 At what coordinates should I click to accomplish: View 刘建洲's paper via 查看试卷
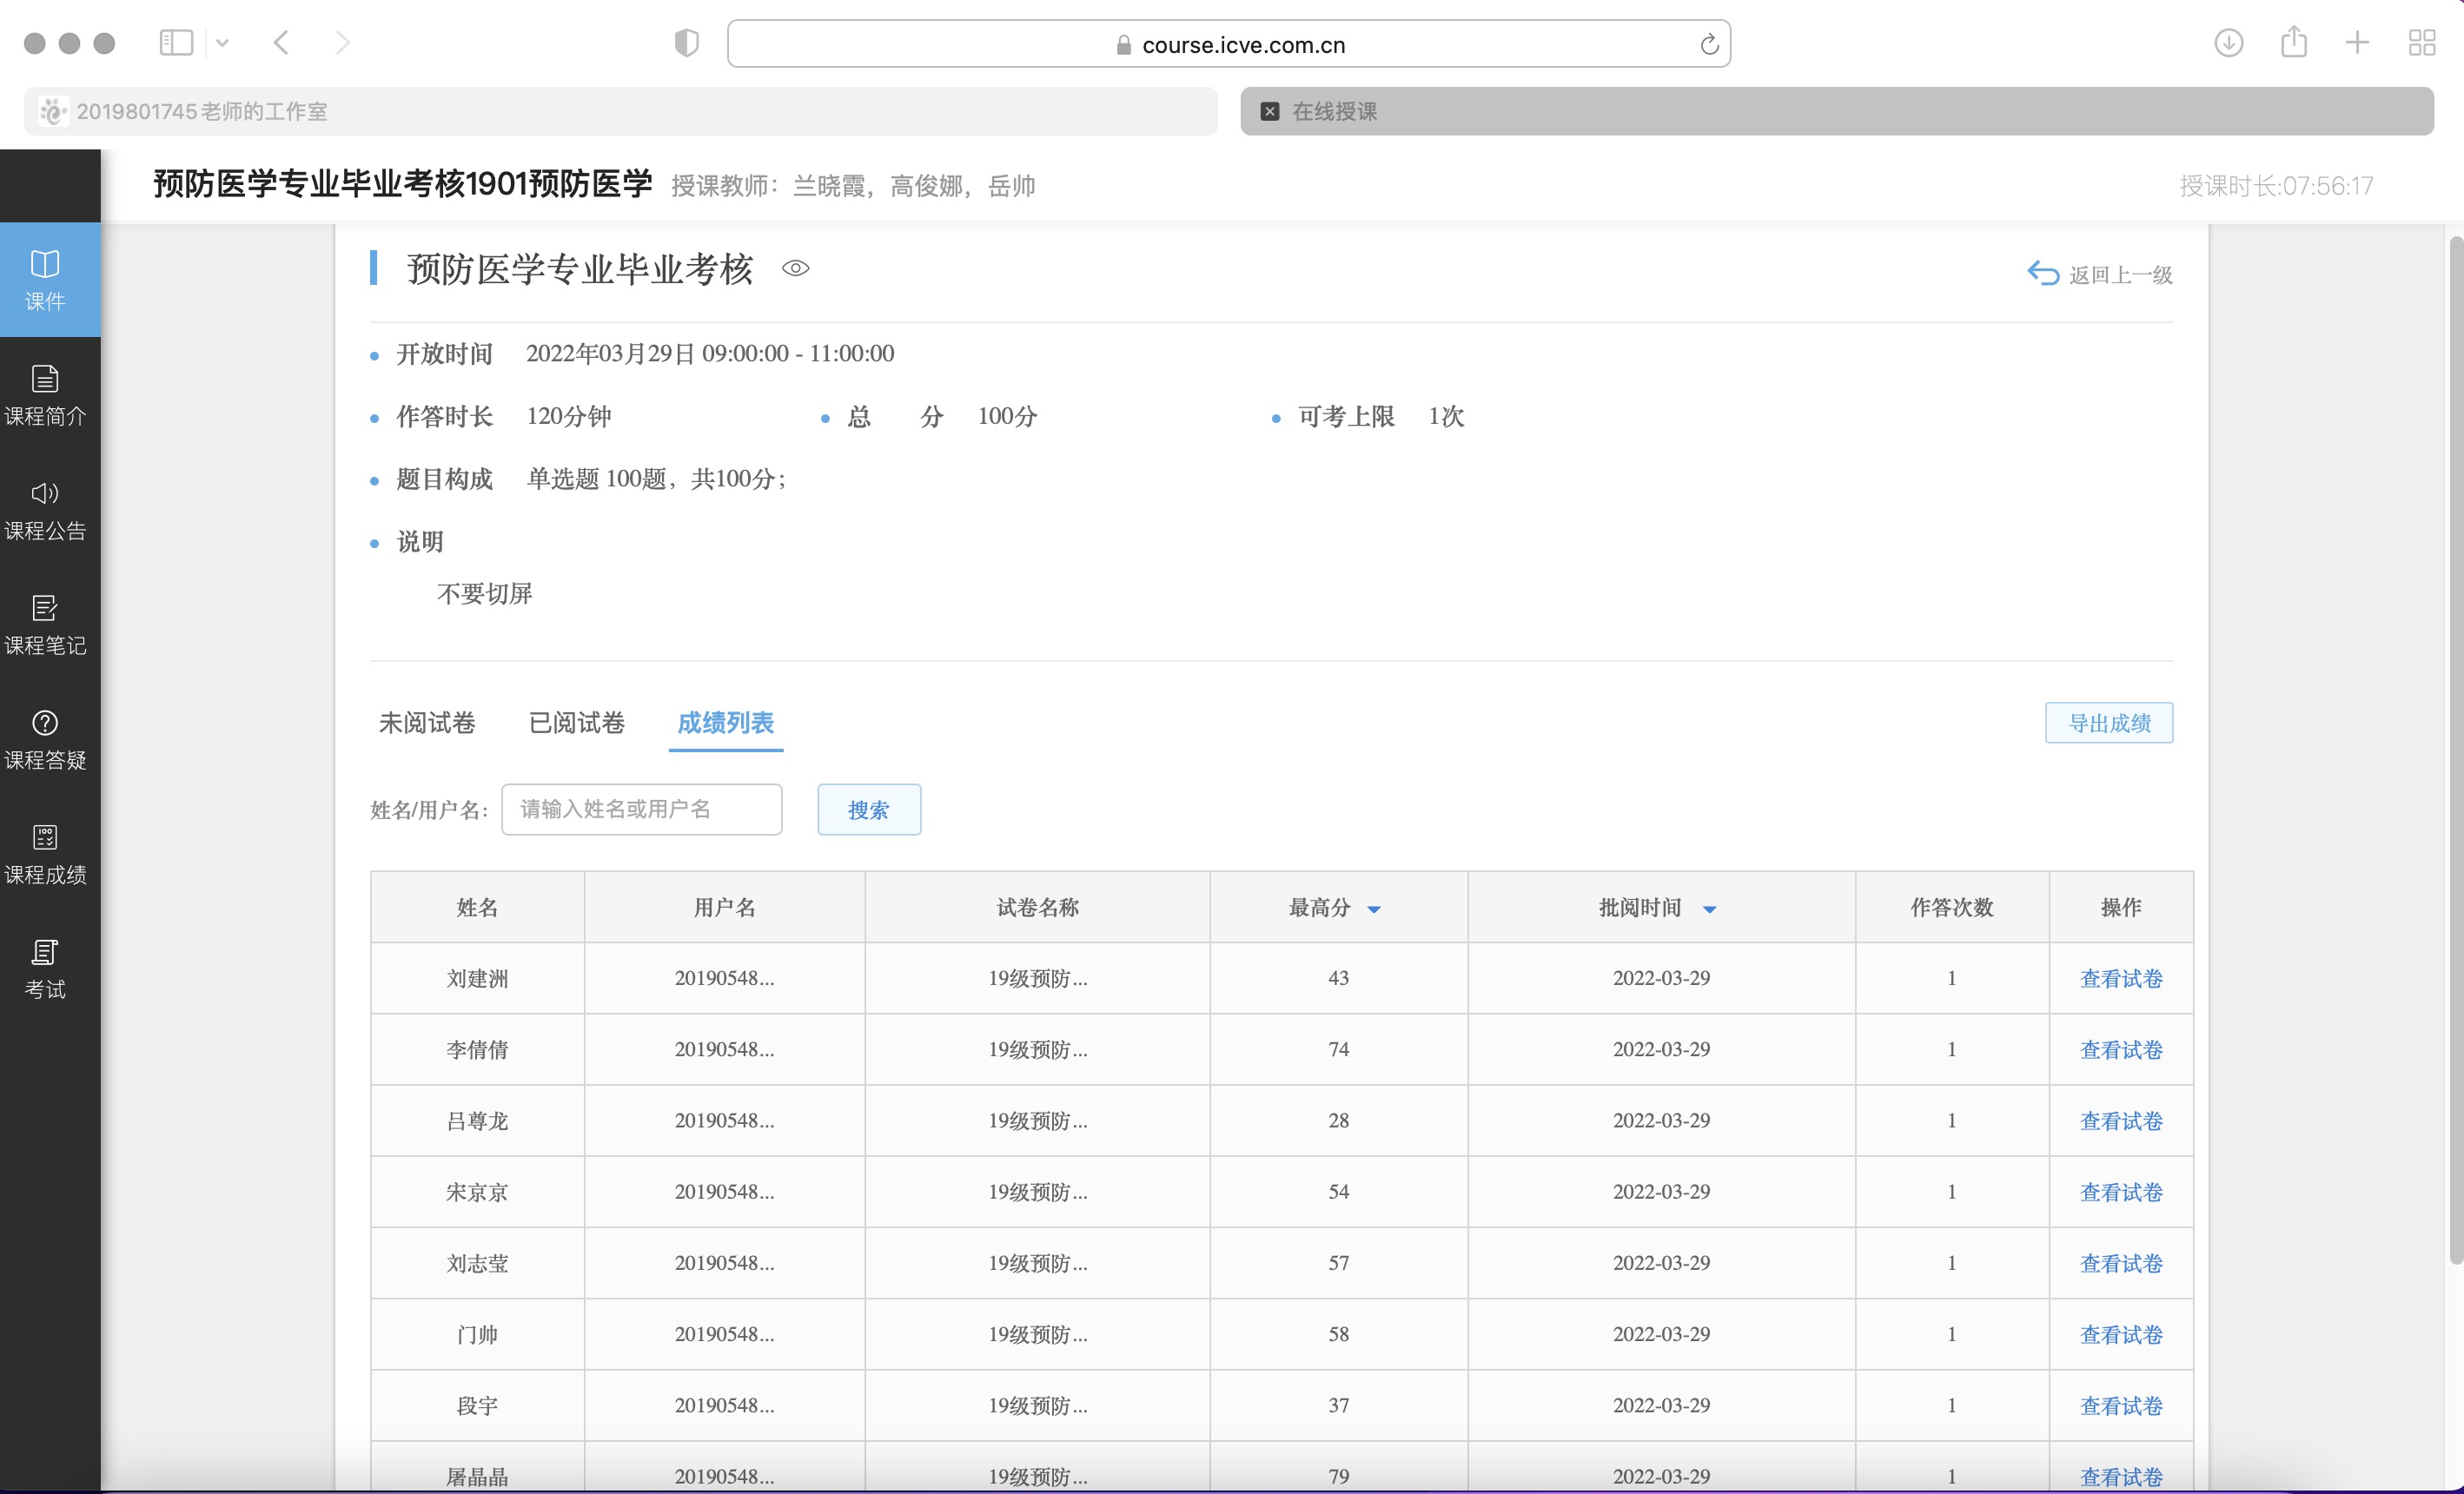coord(2120,979)
